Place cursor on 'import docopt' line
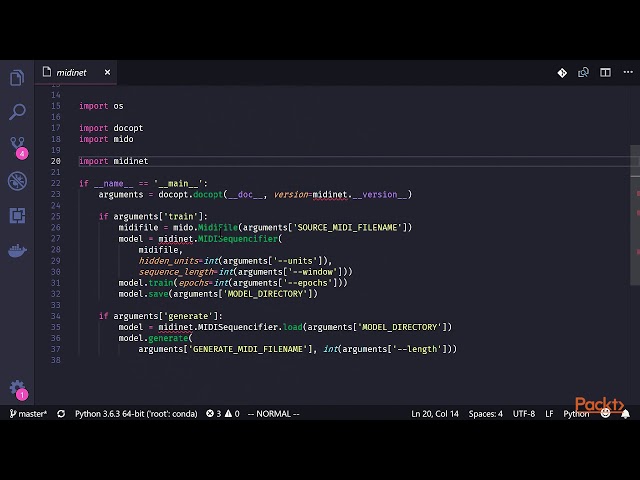The width and height of the screenshot is (640, 480). 111,128
